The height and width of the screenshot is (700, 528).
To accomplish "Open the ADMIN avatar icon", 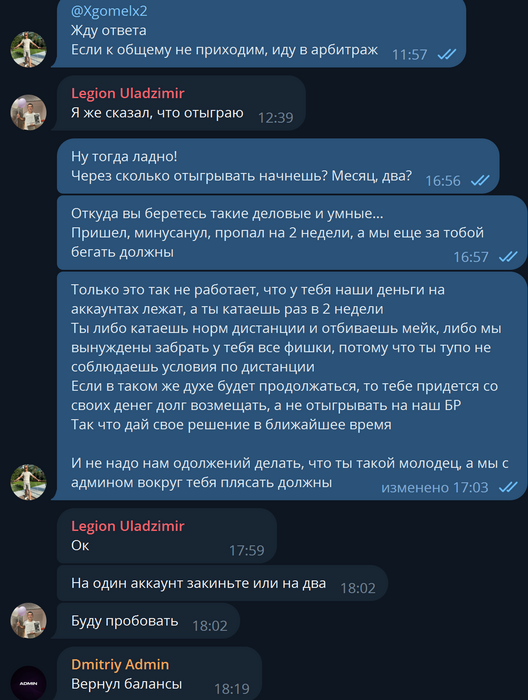I will pyautogui.click(x=29, y=683).
